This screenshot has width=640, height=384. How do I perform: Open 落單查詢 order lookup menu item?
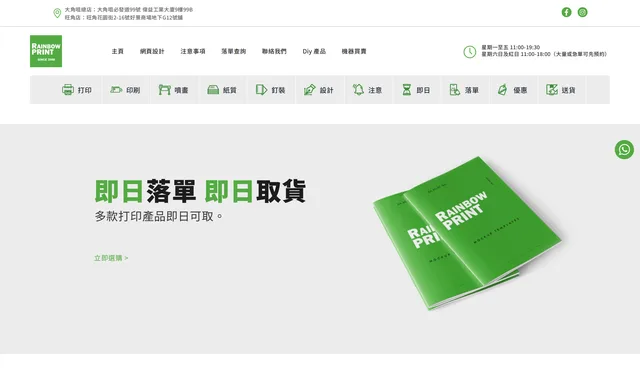233,51
